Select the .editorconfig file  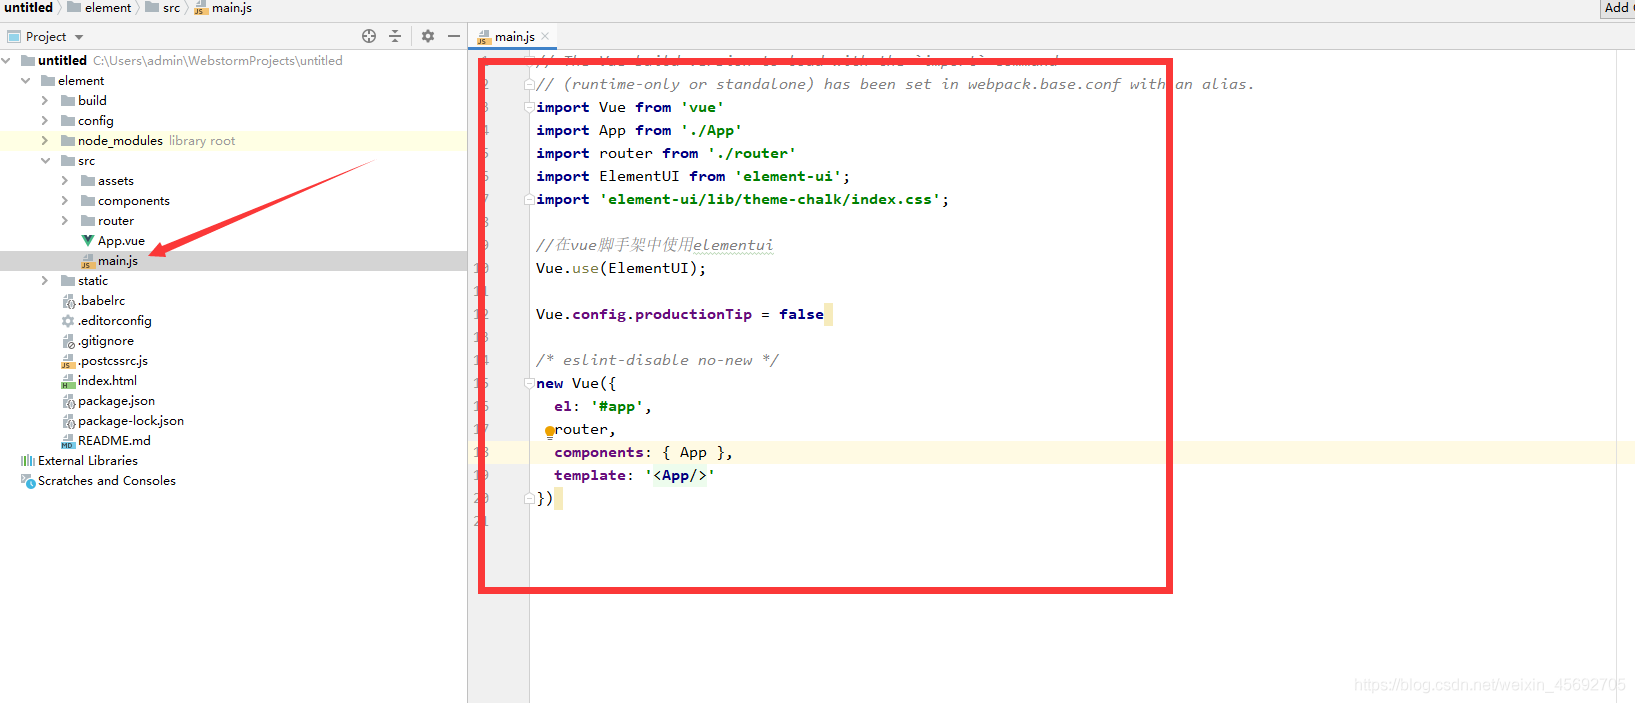click(115, 321)
